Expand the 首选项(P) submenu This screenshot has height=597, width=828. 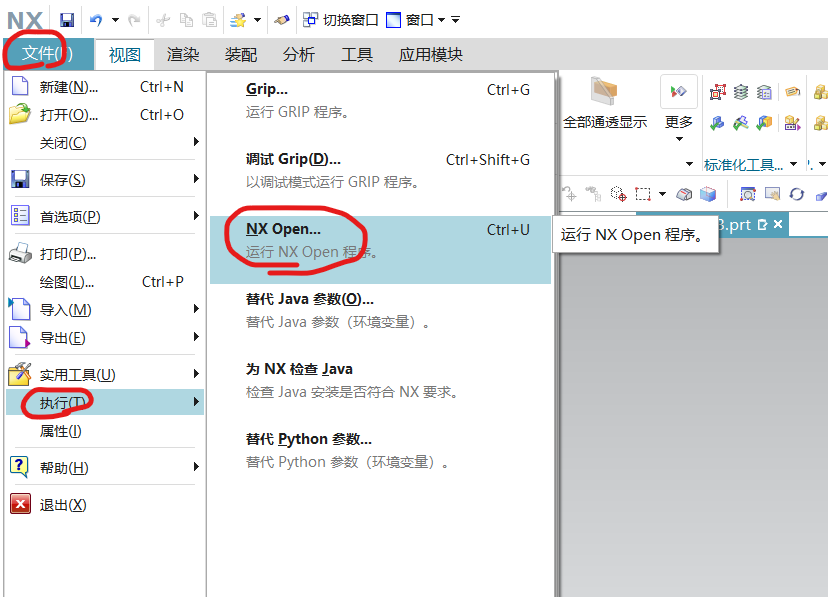click(105, 216)
